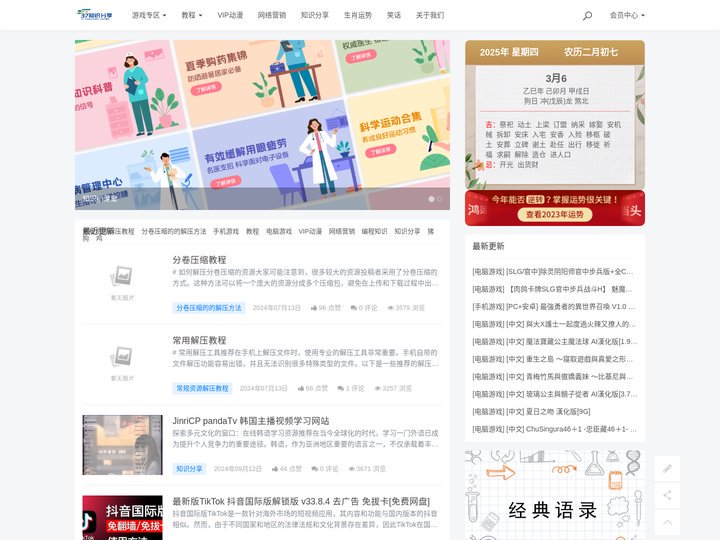This screenshot has width=720, height=540.
Task: Click likes icon on 分卷压缩教程 post
Action: pyautogui.click(x=314, y=308)
